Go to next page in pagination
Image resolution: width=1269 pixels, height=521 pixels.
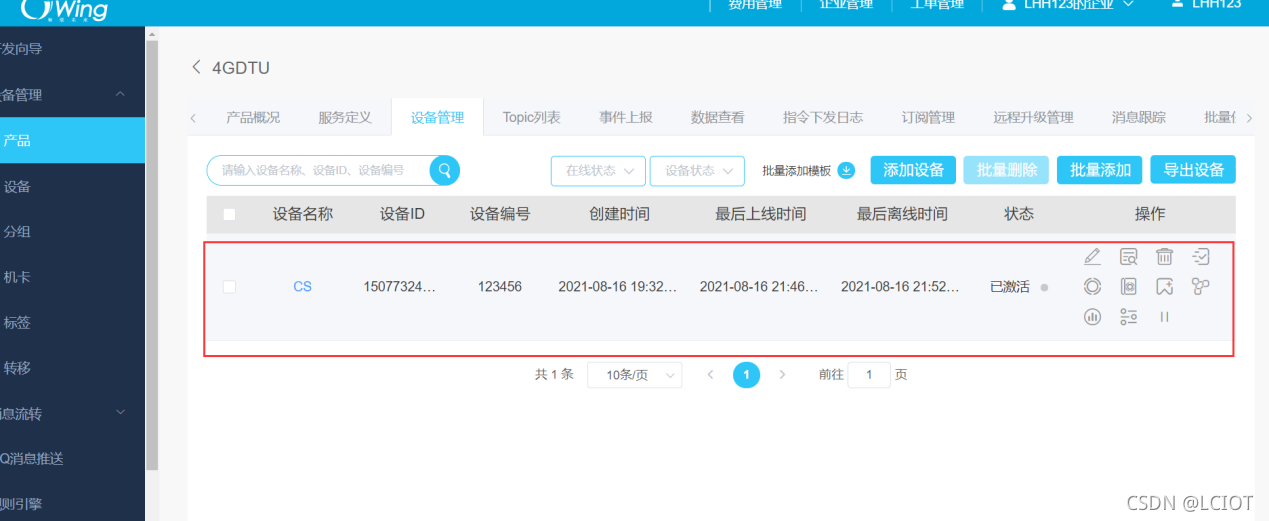tap(782, 375)
